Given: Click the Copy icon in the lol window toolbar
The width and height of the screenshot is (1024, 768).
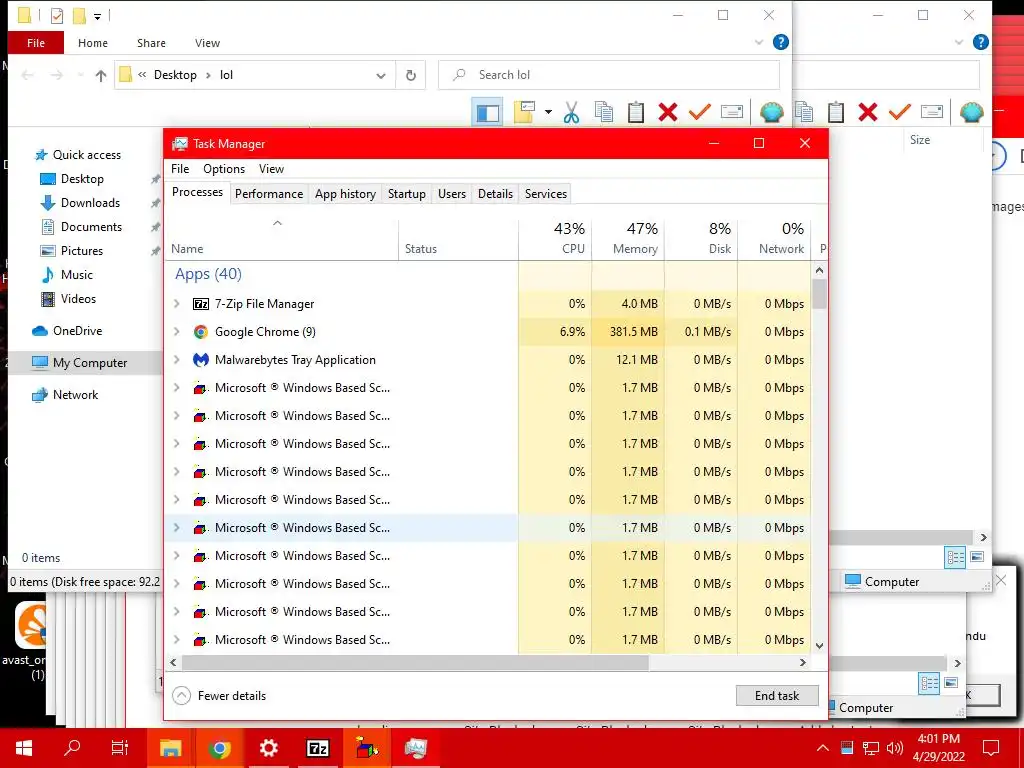Looking at the screenshot, I should tap(604, 112).
